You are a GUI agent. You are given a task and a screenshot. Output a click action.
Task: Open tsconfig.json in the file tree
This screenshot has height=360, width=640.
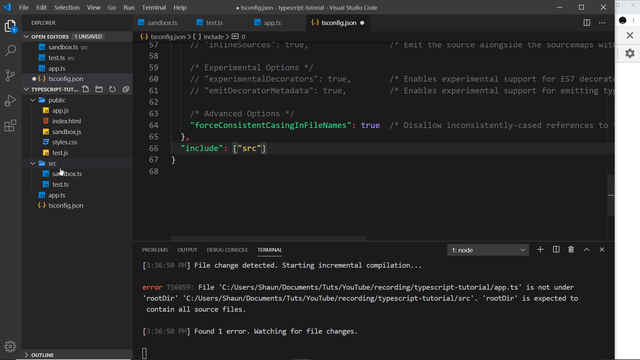point(66,206)
